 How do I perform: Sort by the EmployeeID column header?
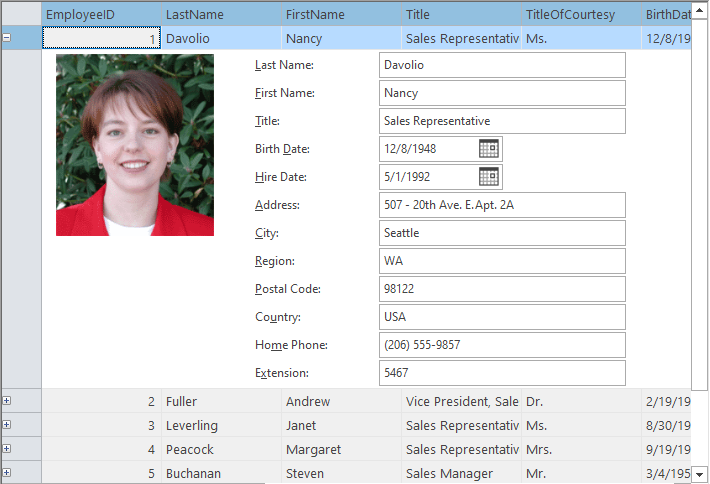[100, 14]
